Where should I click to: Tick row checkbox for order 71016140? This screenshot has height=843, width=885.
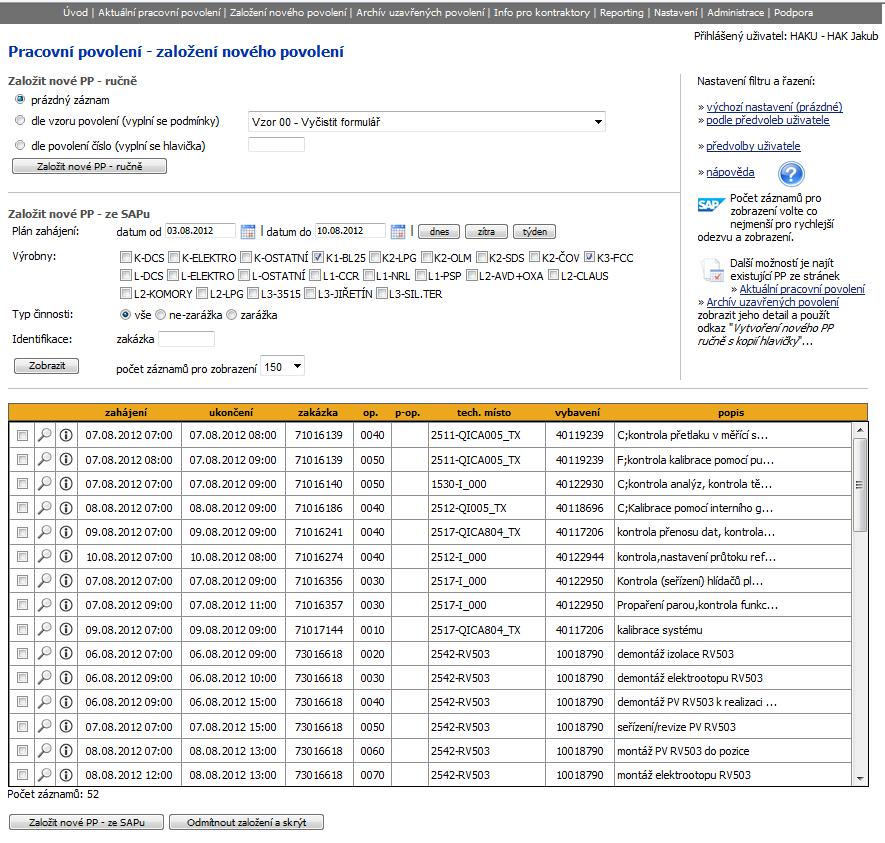[22, 484]
